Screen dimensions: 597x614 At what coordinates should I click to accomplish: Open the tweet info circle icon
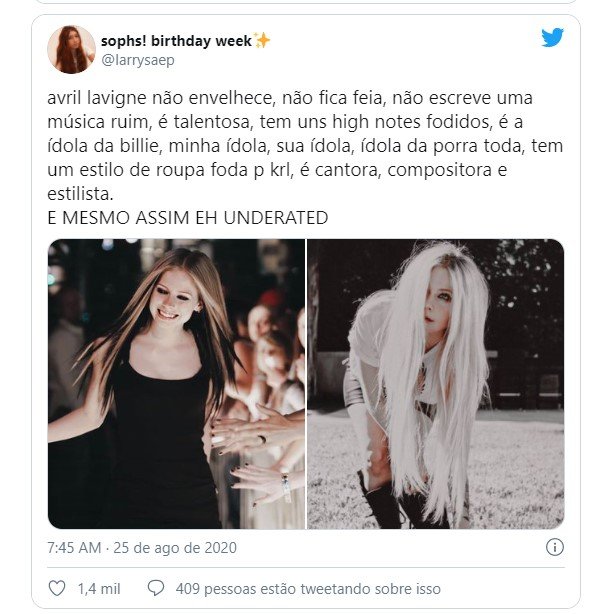point(555,547)
